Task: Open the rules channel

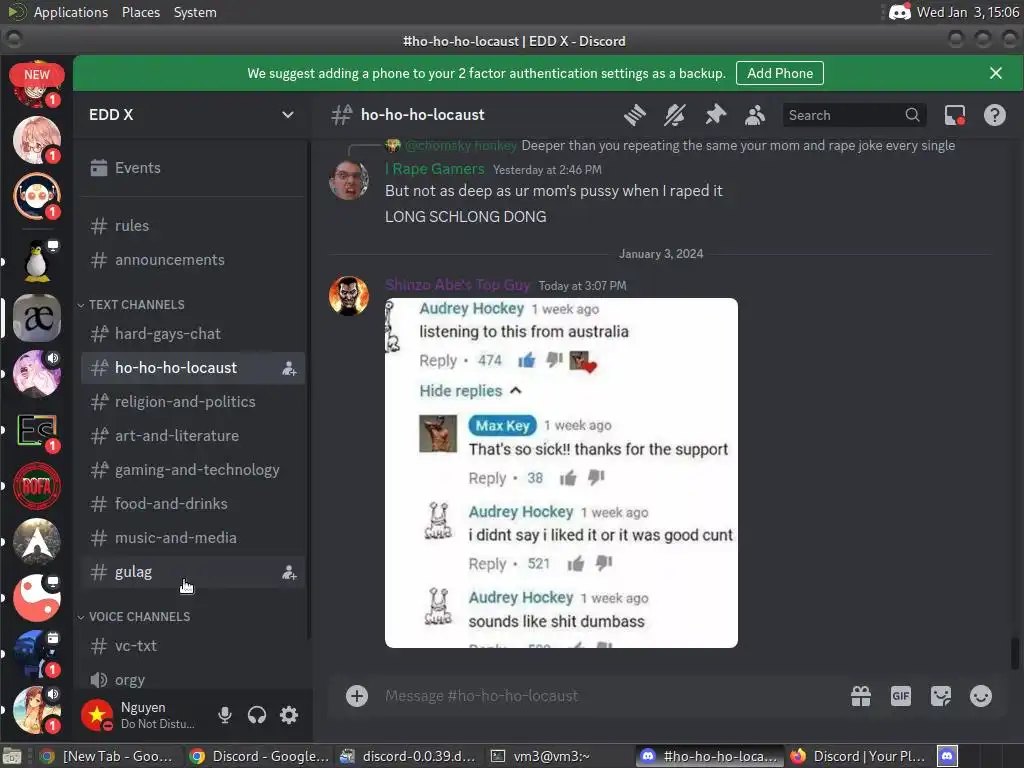Action: [191, 226]
